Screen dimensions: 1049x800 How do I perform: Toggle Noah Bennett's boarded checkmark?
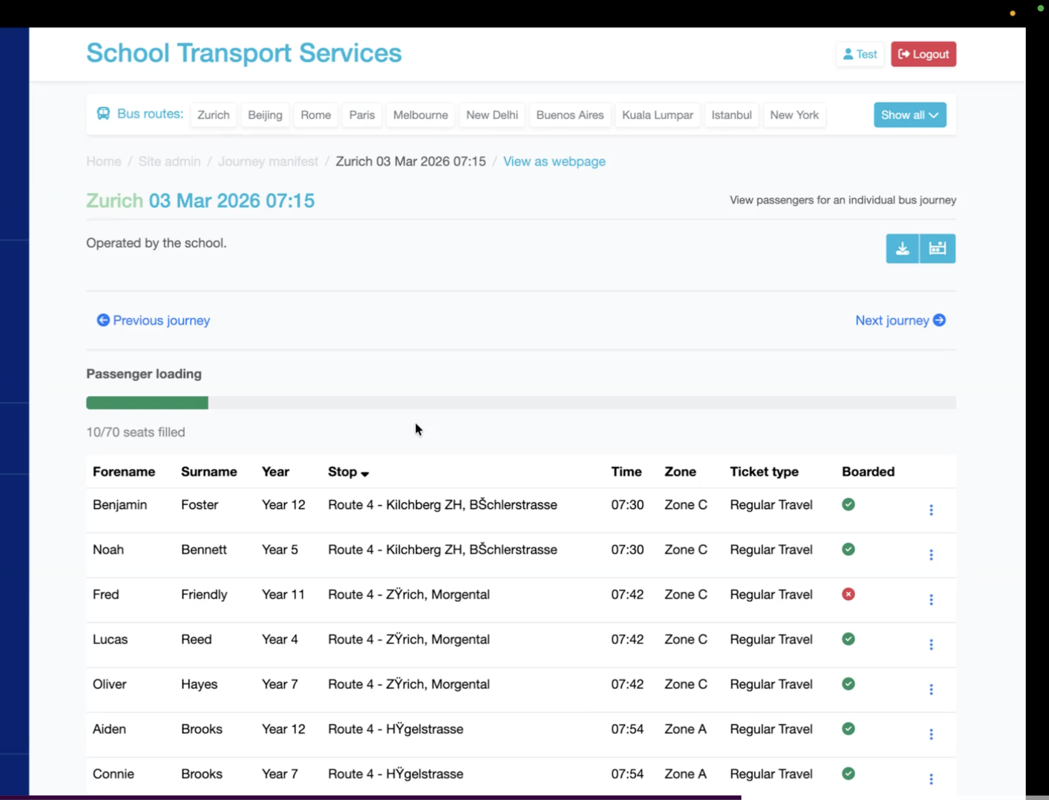point(848,549)
